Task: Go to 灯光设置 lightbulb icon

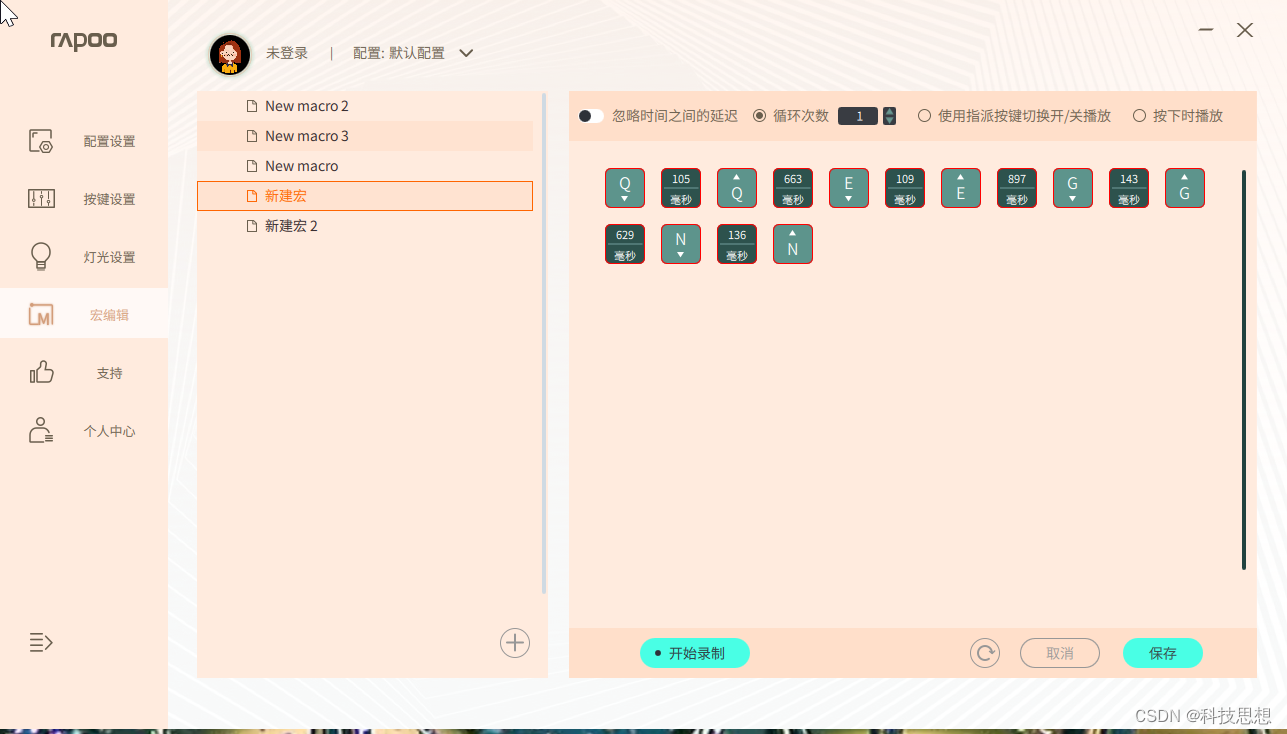Action: click(41, 257)
